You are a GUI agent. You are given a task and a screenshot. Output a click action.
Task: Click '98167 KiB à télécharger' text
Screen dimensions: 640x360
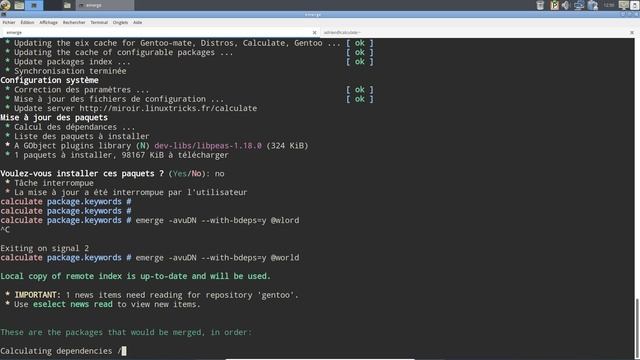[175, 155]
